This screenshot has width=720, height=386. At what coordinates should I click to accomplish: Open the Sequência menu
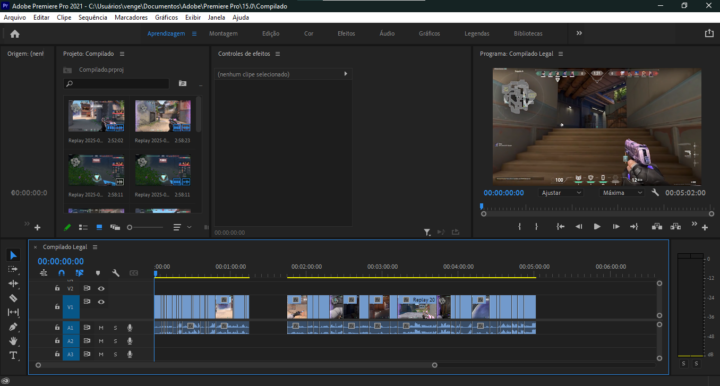tap(93, 17)
